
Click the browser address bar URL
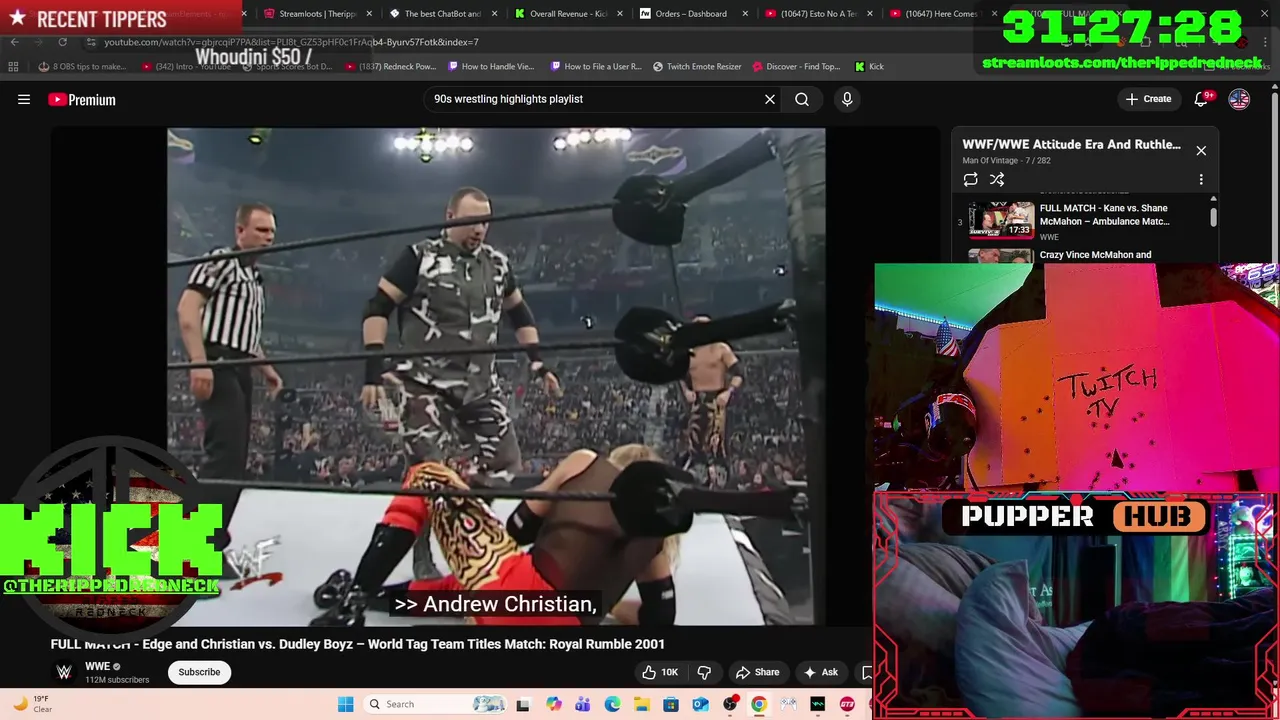pyautogui.click(x=291, y=42)
